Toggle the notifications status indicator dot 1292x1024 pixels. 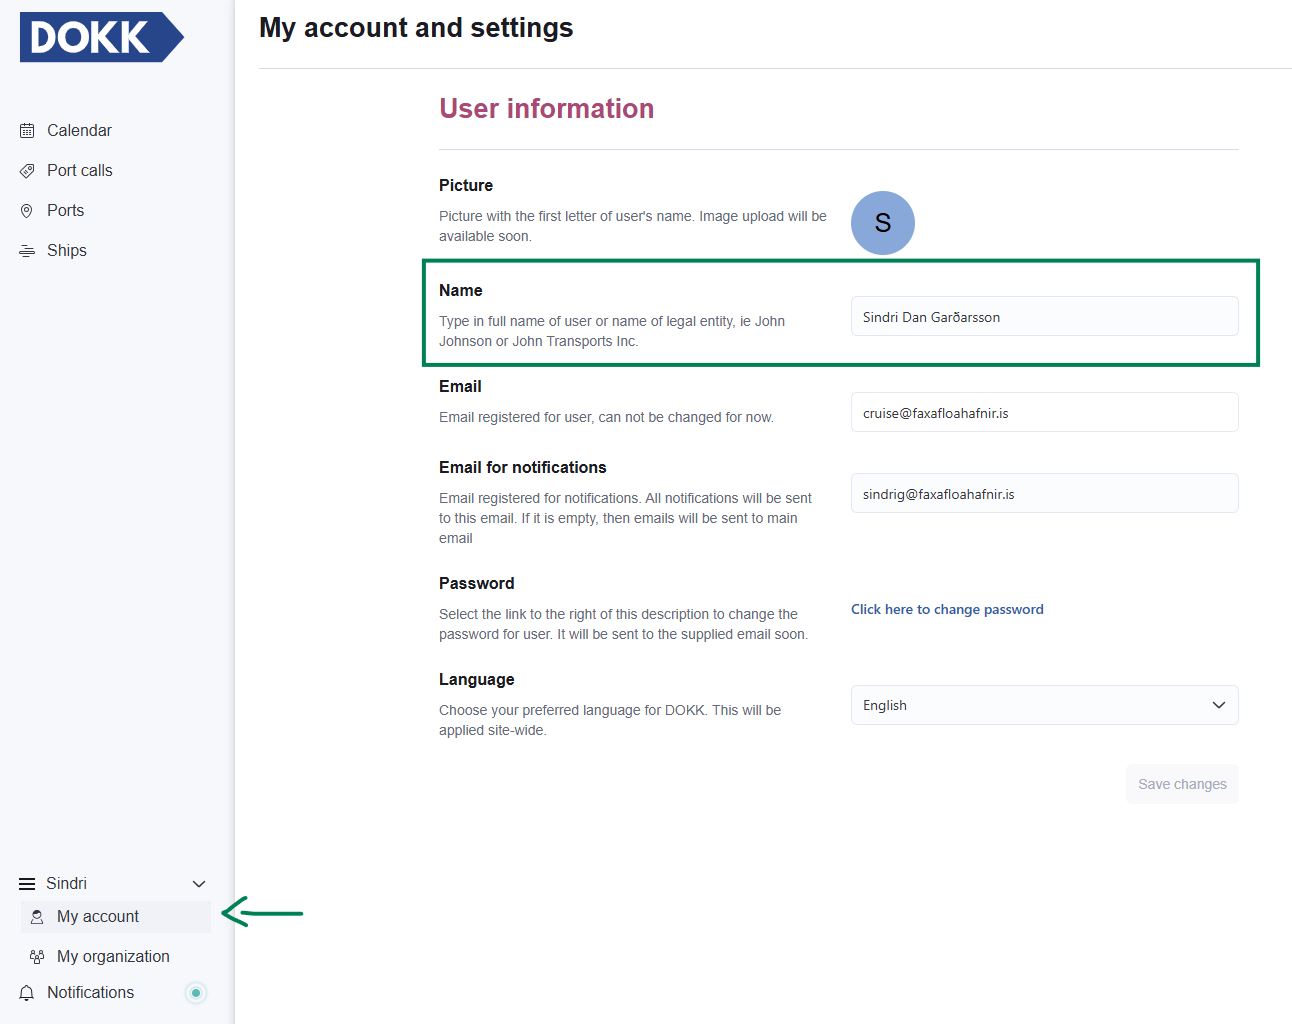tap(196, 993)
